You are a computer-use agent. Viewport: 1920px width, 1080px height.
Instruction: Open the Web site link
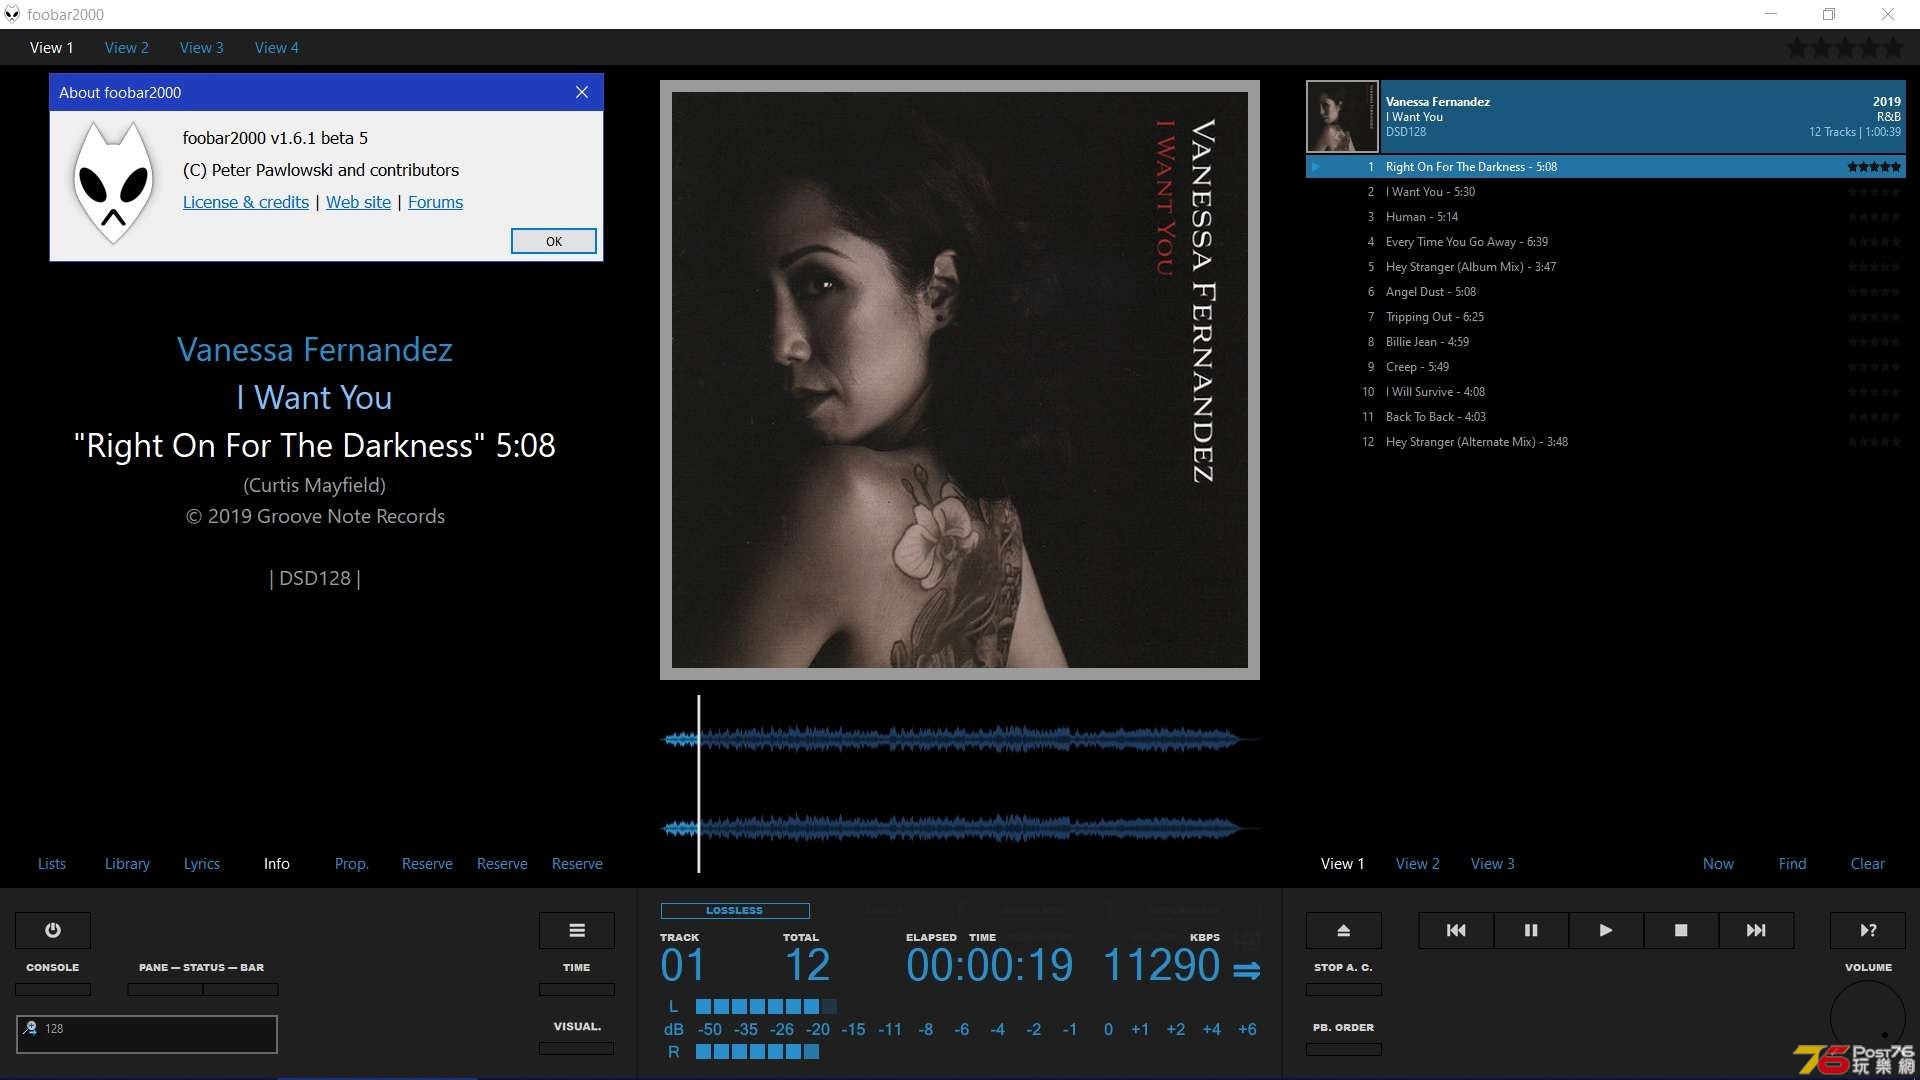click(358, 202)
